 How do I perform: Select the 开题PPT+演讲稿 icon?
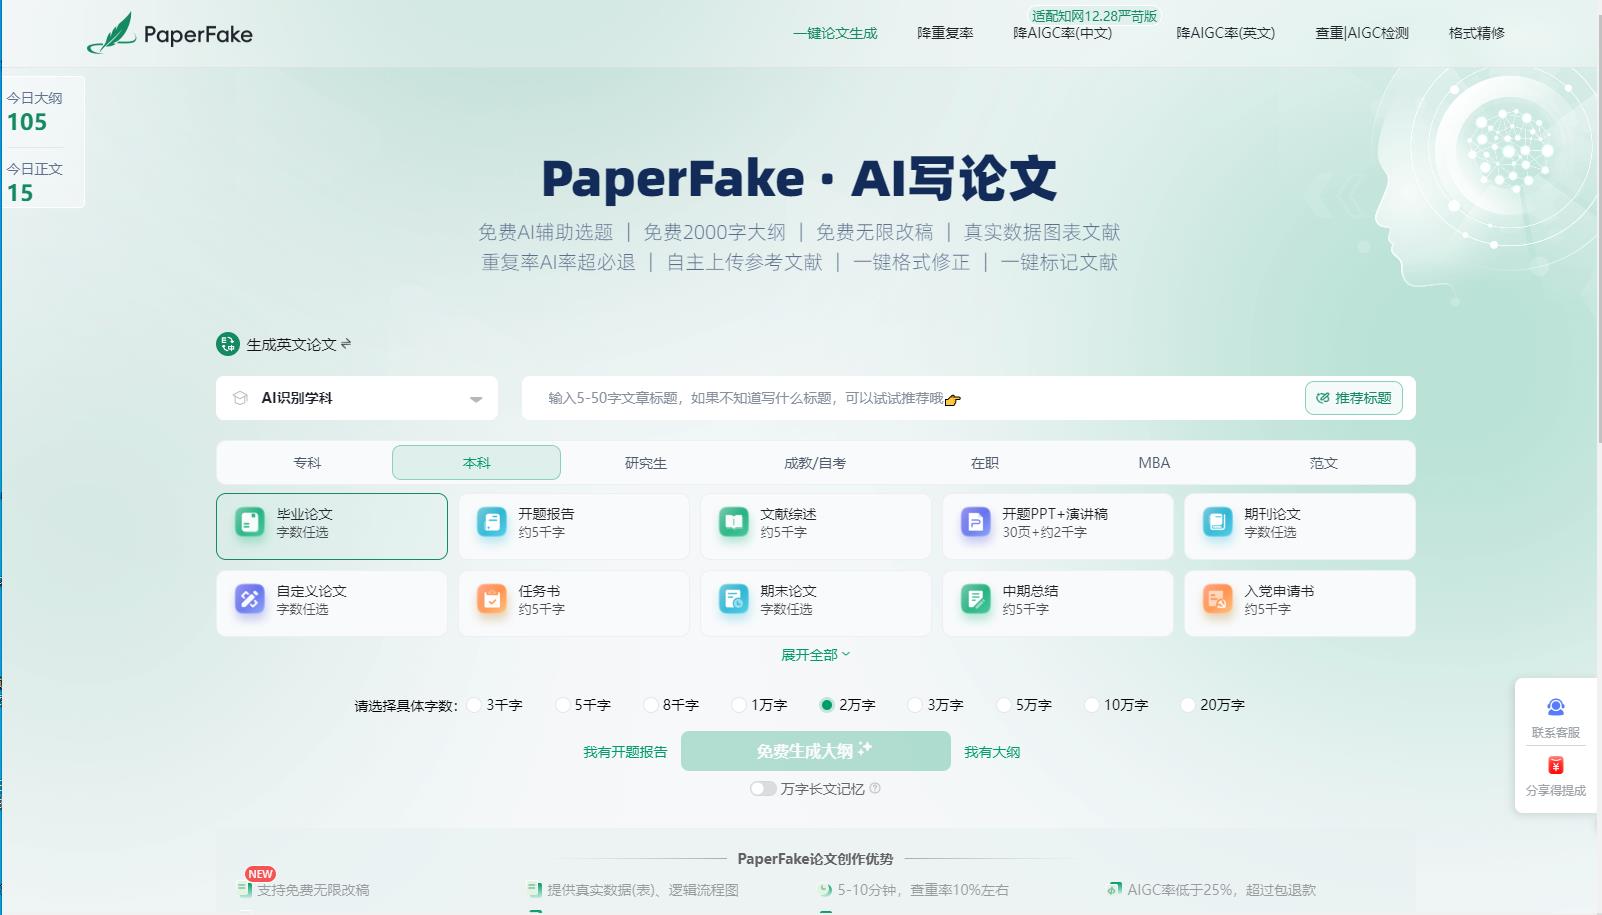click(x=975, y=522)
